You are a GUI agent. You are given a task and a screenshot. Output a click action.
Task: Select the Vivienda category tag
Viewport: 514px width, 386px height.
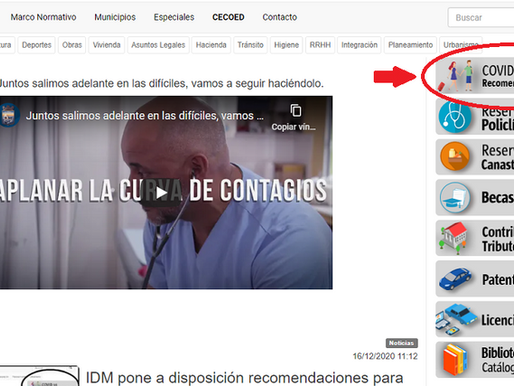[107, 45]
